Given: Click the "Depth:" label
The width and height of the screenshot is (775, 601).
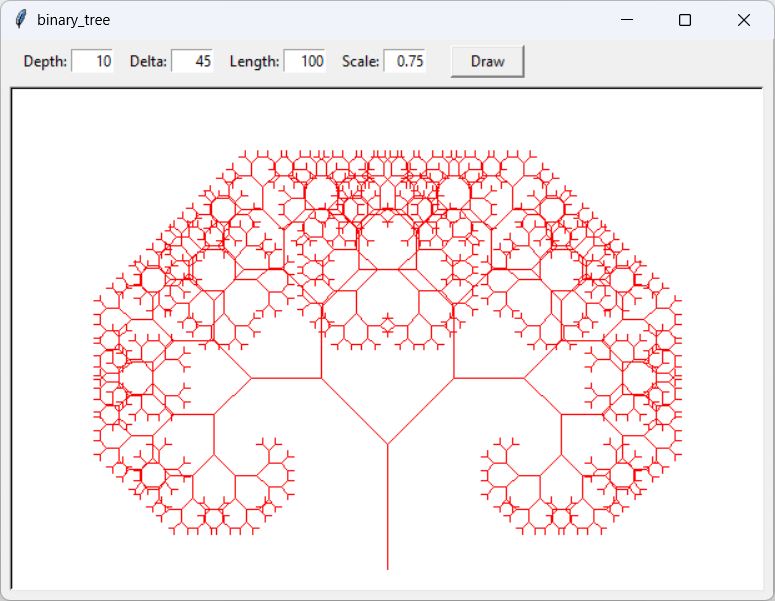Looking at the screenshot, I should [x=45, y=61].
